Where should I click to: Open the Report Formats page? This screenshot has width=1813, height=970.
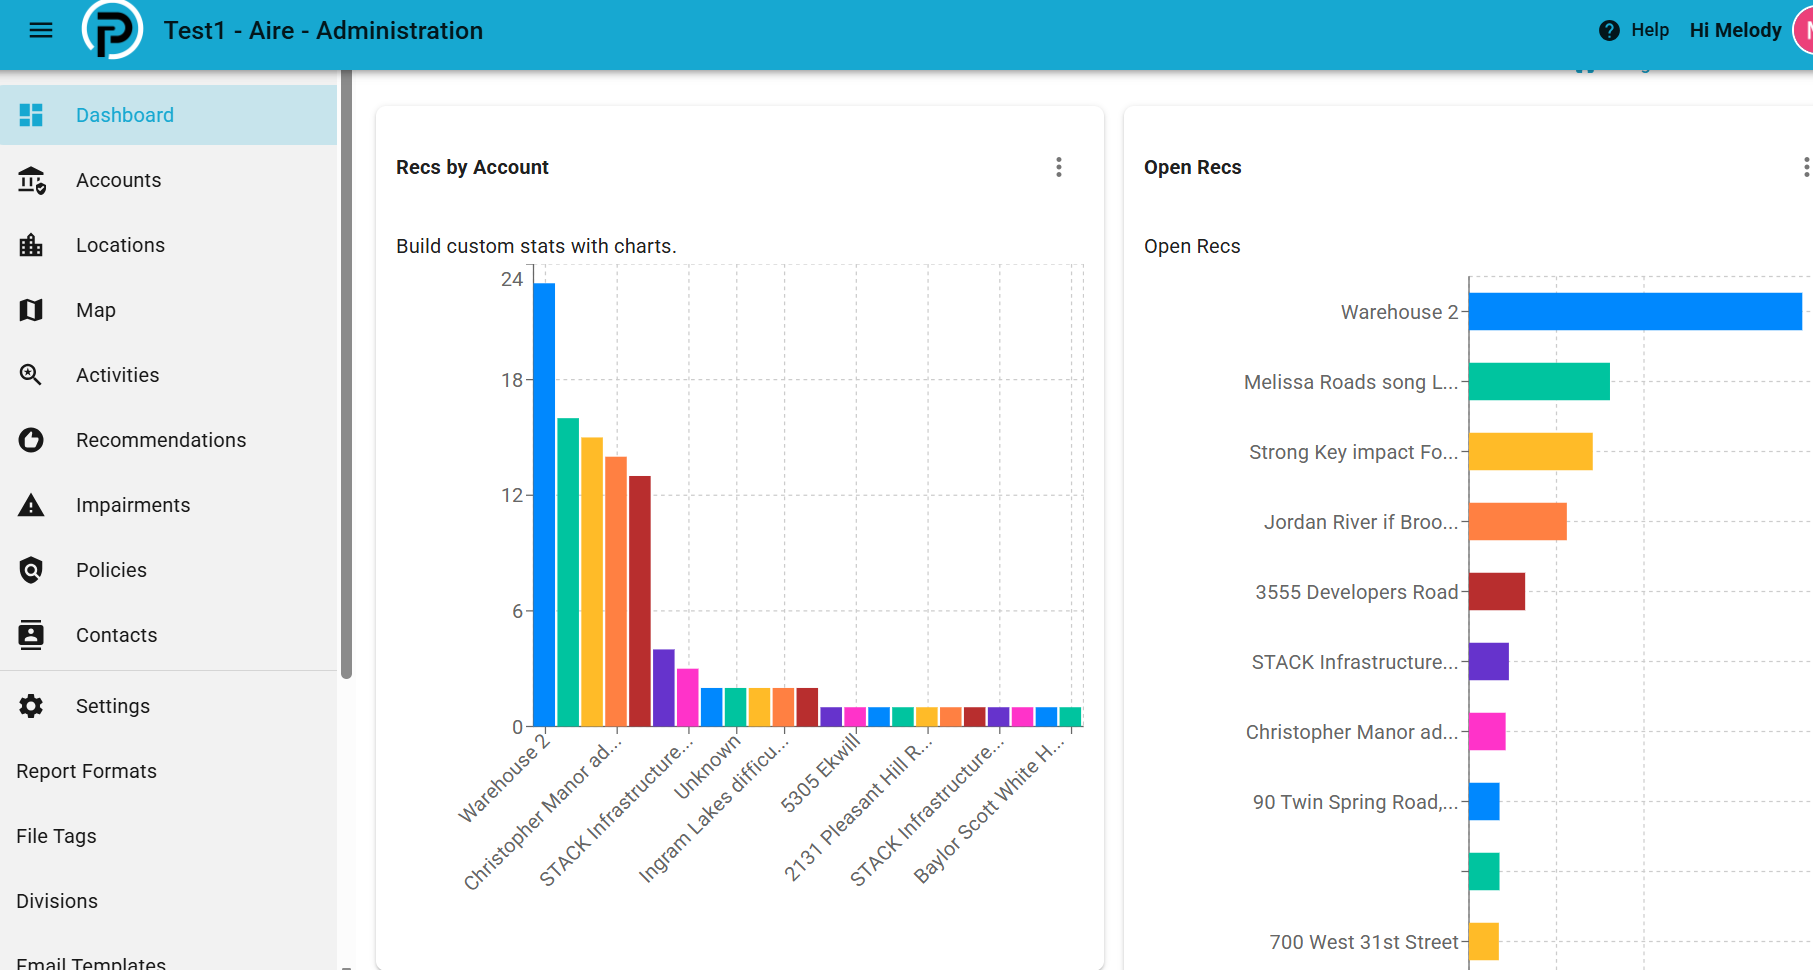coord(87,771)
